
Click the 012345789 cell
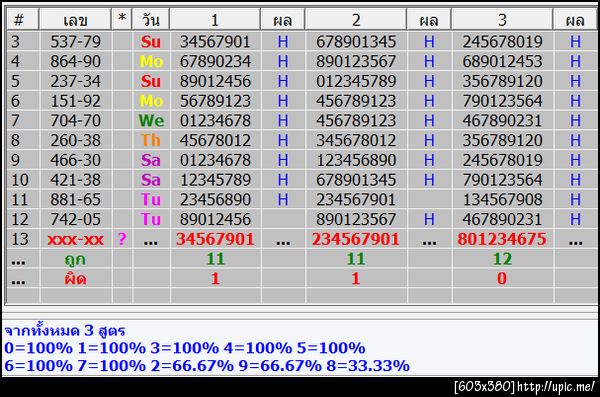[x=356, y=81]
